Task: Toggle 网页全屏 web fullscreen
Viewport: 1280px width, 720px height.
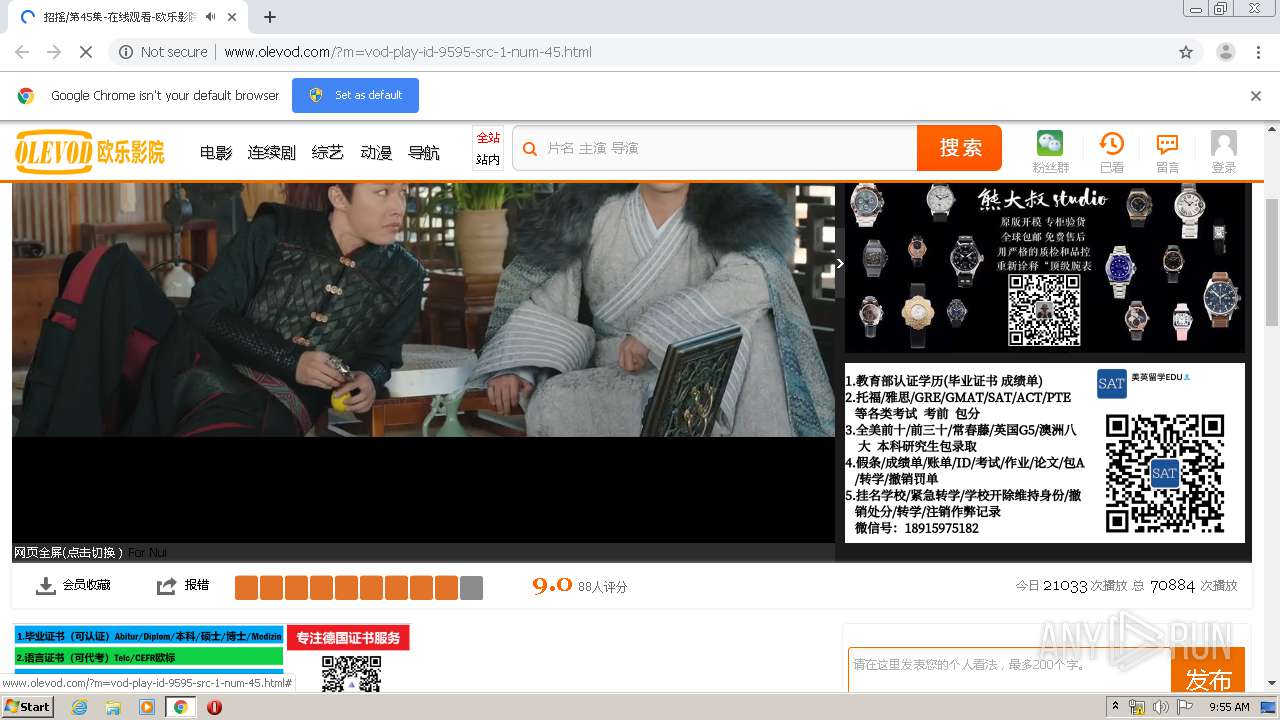Action: 68,552
